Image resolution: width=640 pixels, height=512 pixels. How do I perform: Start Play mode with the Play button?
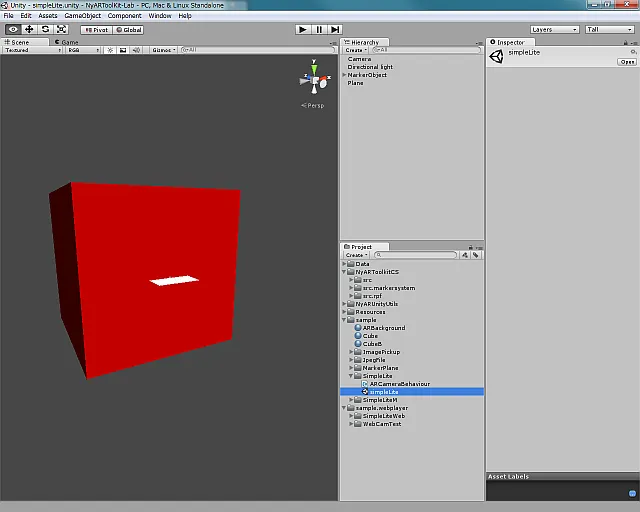[302, 29]
